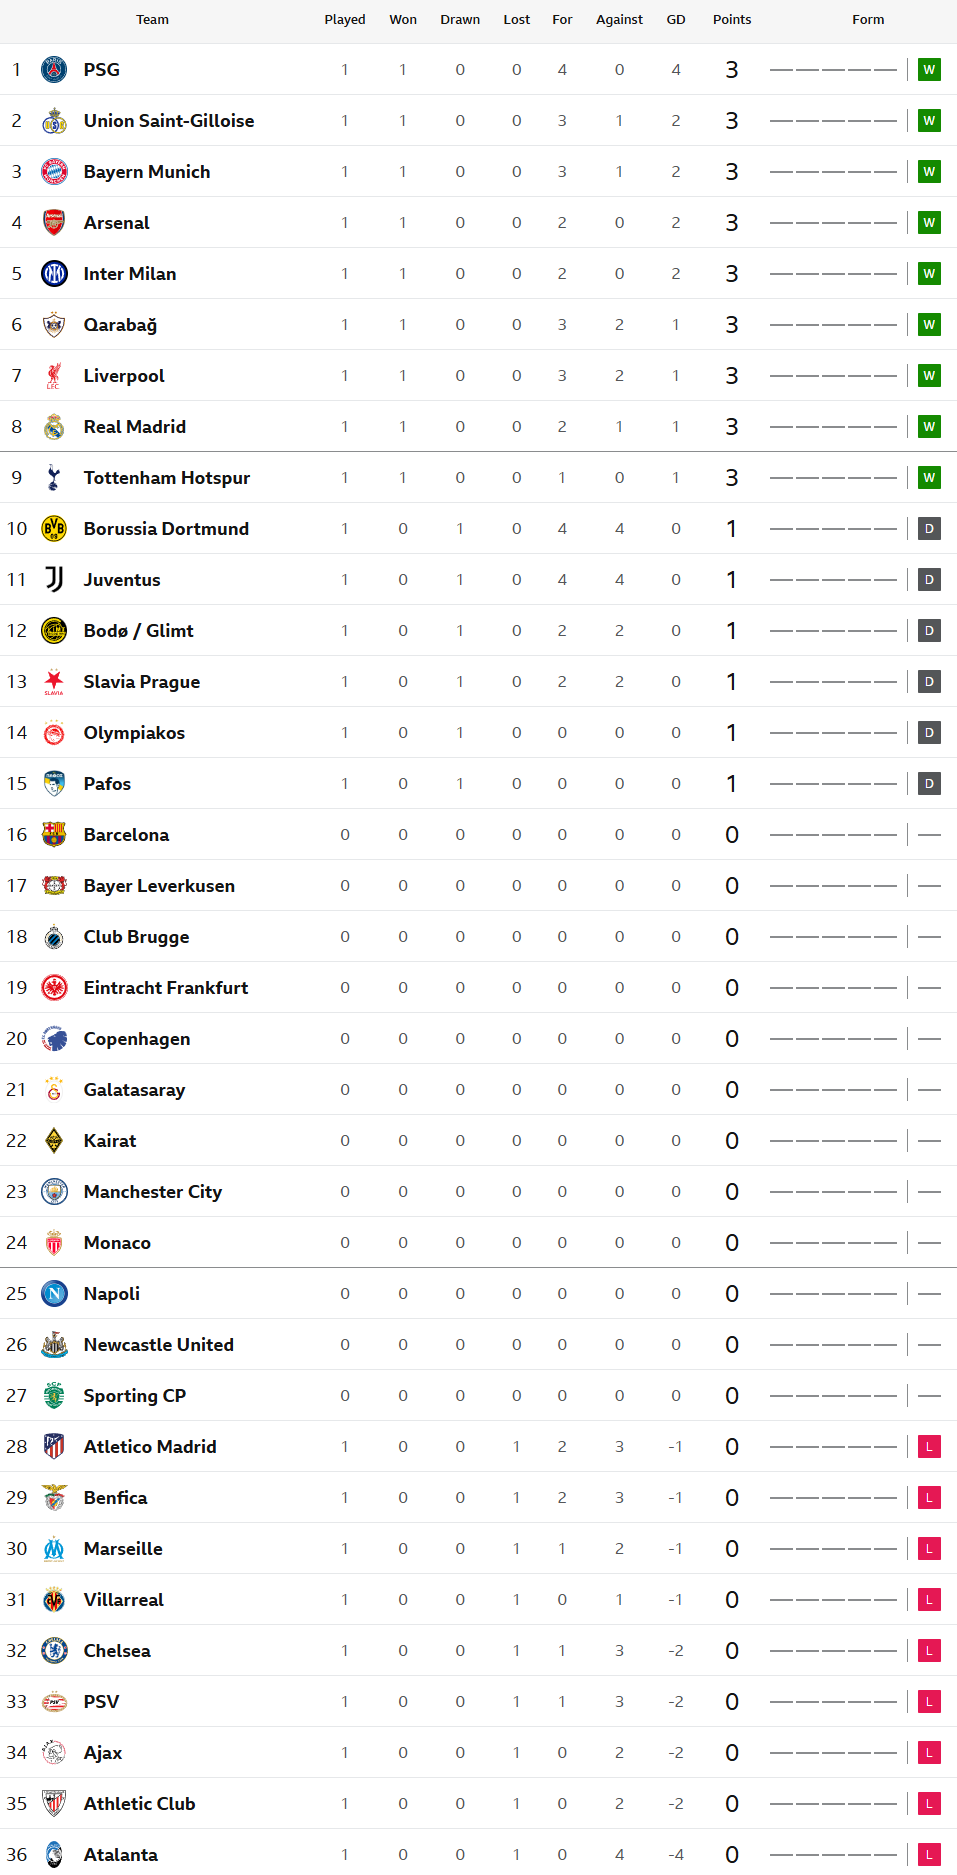Click the Form column header
This screenshot has width=957, height=1875.
[x=868, y=20]
